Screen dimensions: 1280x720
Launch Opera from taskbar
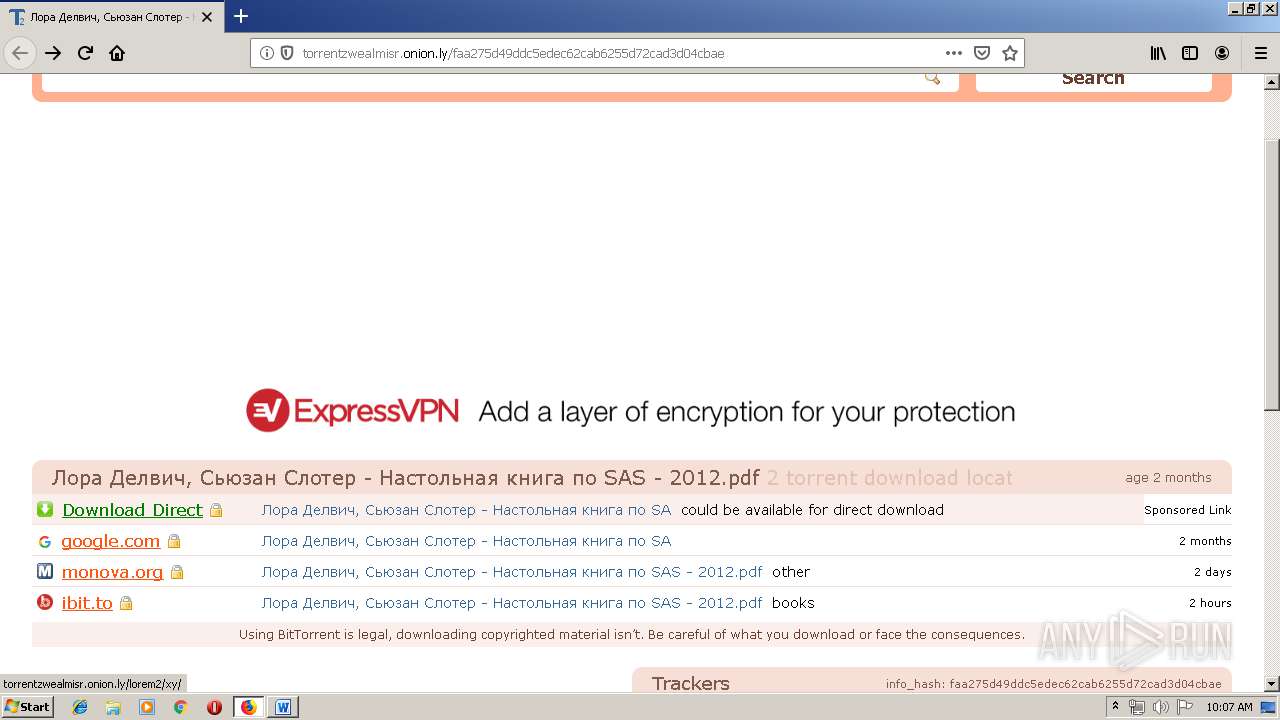pos(214,707)
